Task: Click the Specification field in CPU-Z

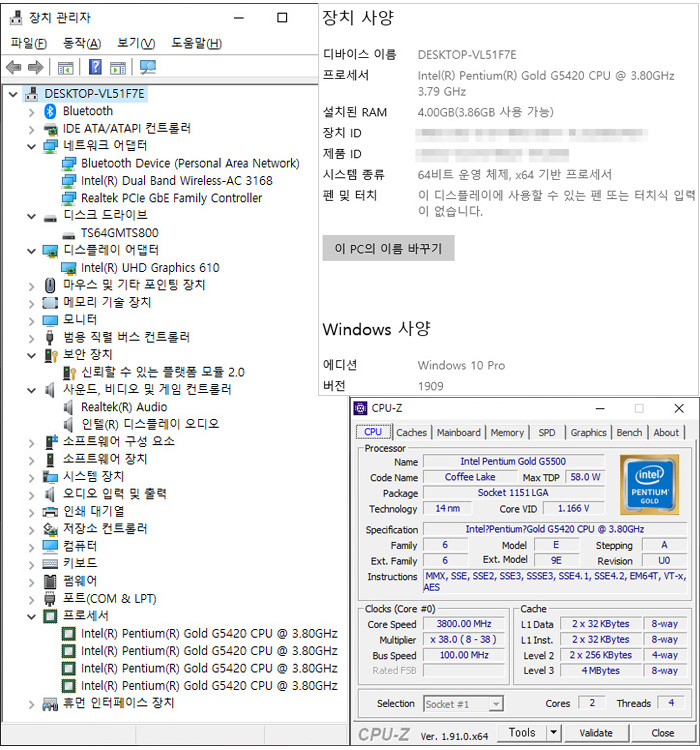Action: point(555,529)
